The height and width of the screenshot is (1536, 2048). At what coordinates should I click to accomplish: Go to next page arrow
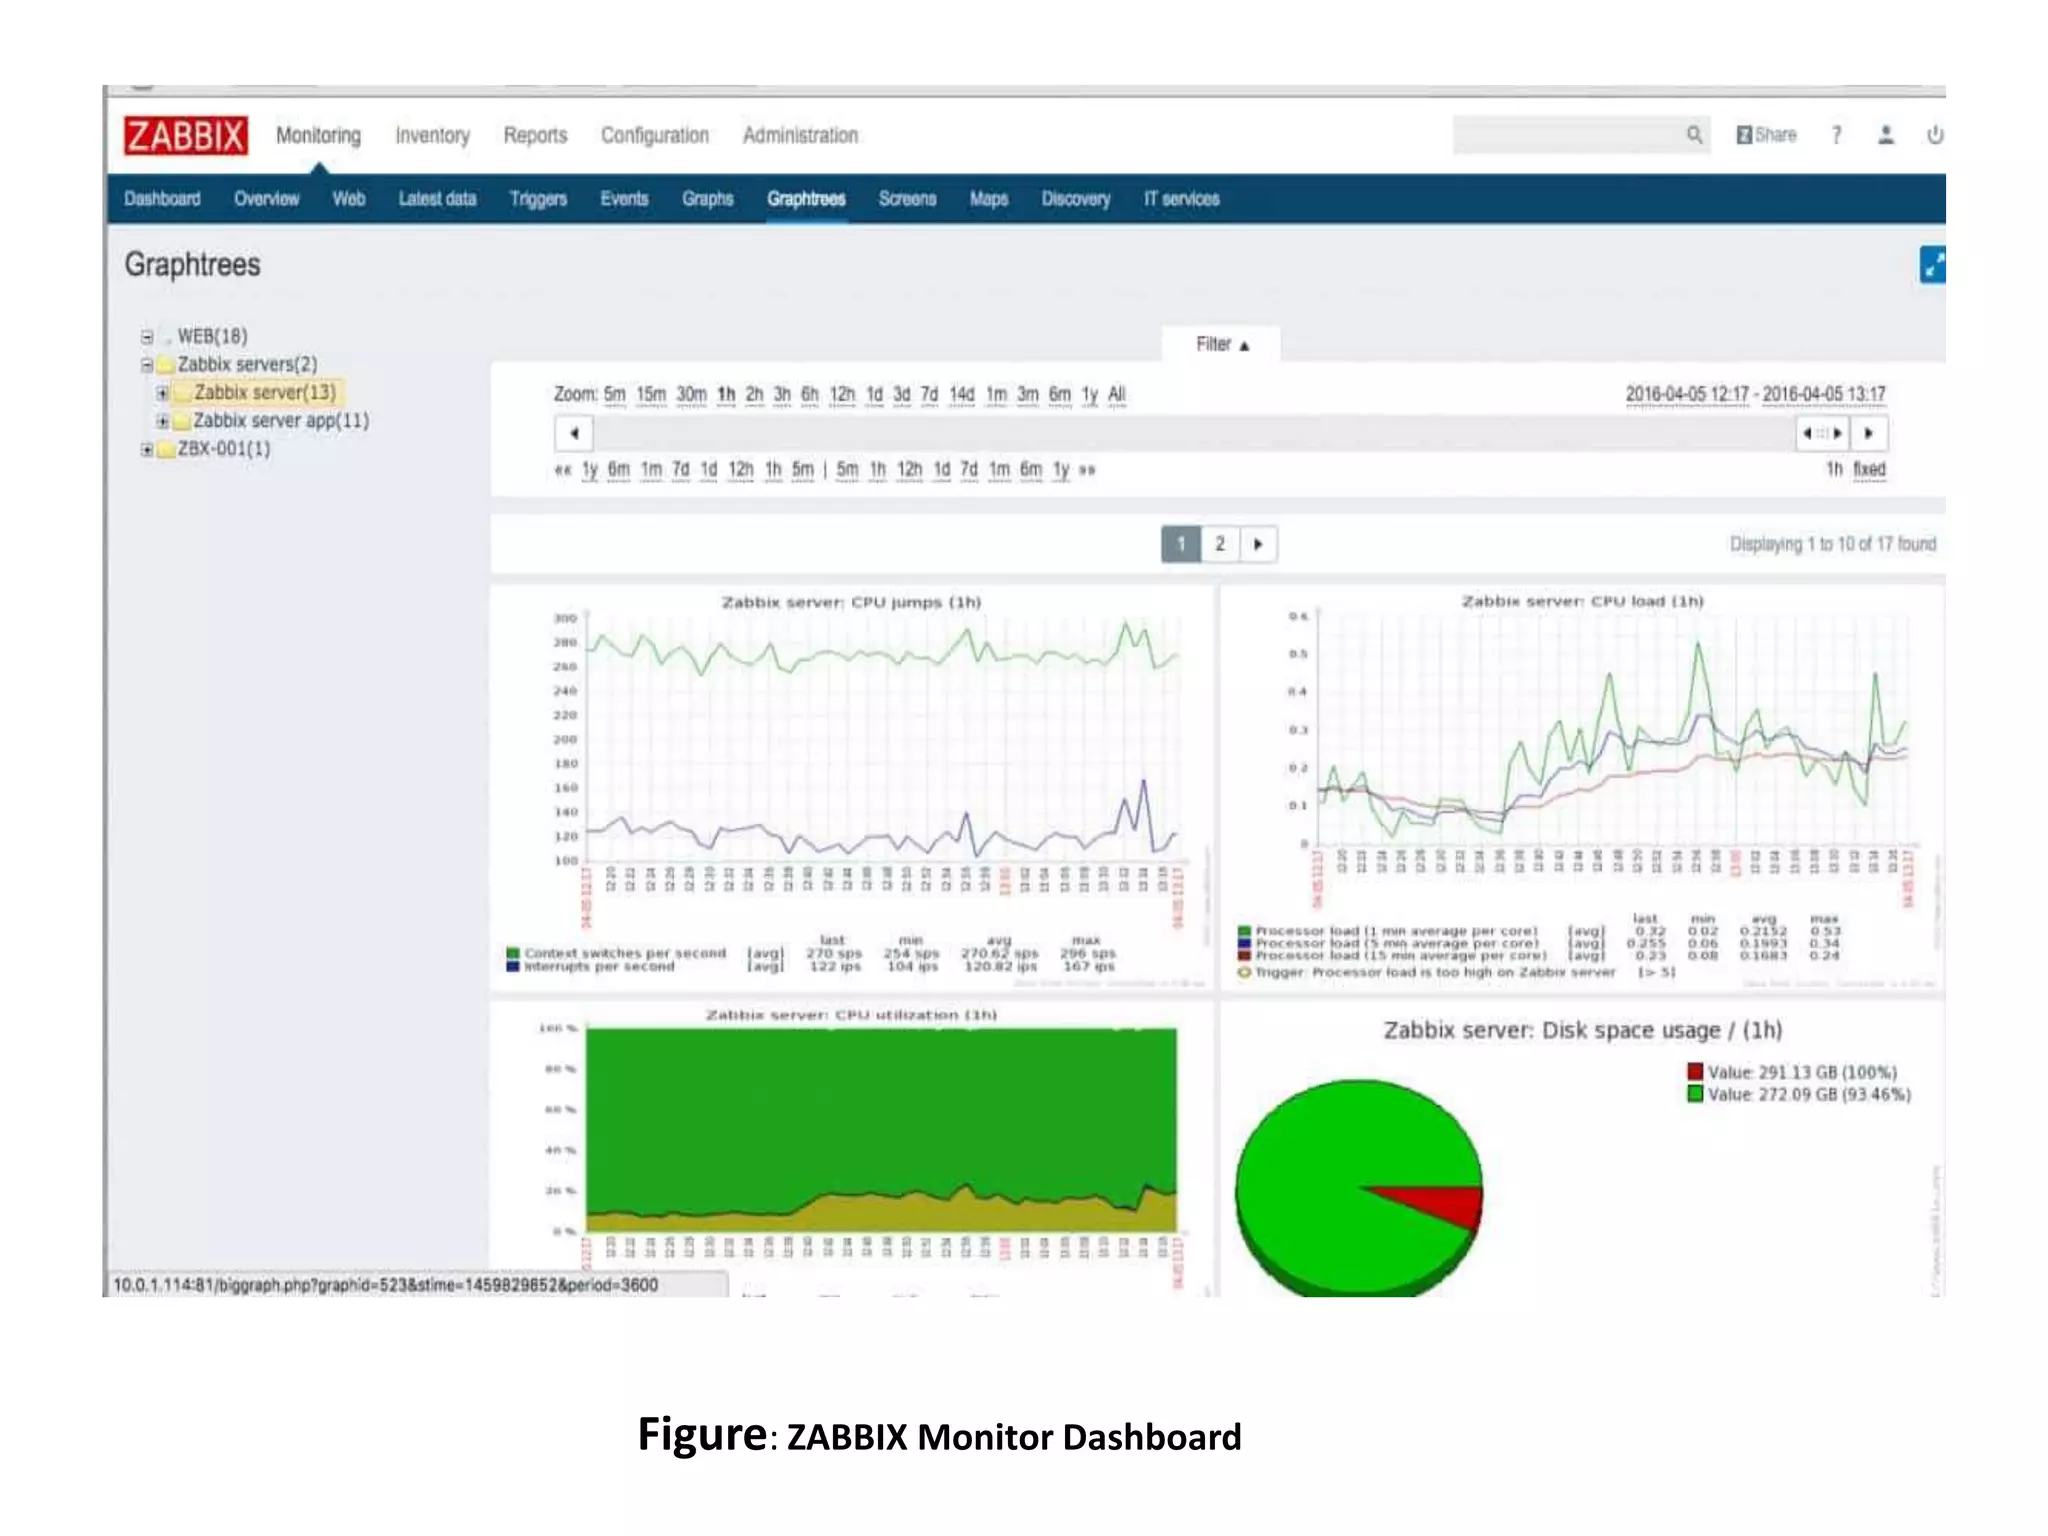1258,544
